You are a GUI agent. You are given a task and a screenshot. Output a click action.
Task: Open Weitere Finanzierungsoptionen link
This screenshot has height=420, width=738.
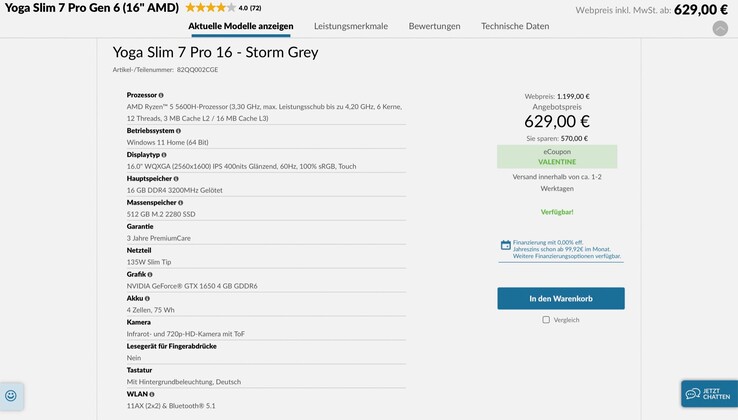(566, 256)
